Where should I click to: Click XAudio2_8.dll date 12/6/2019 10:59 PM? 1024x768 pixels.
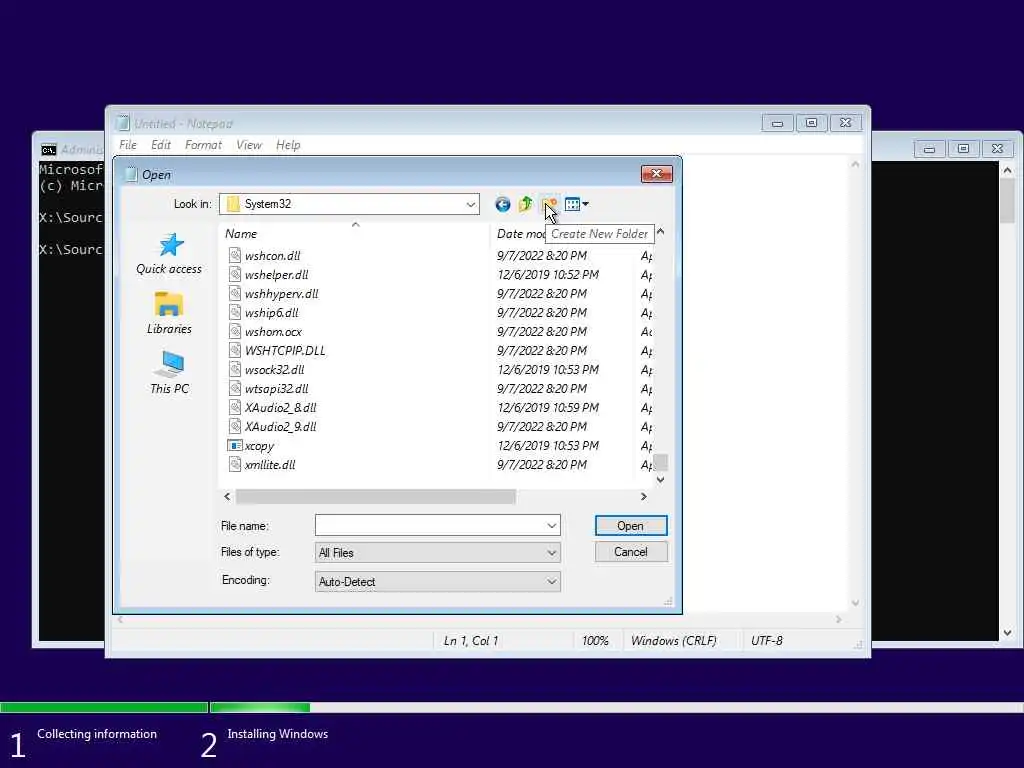548,408
